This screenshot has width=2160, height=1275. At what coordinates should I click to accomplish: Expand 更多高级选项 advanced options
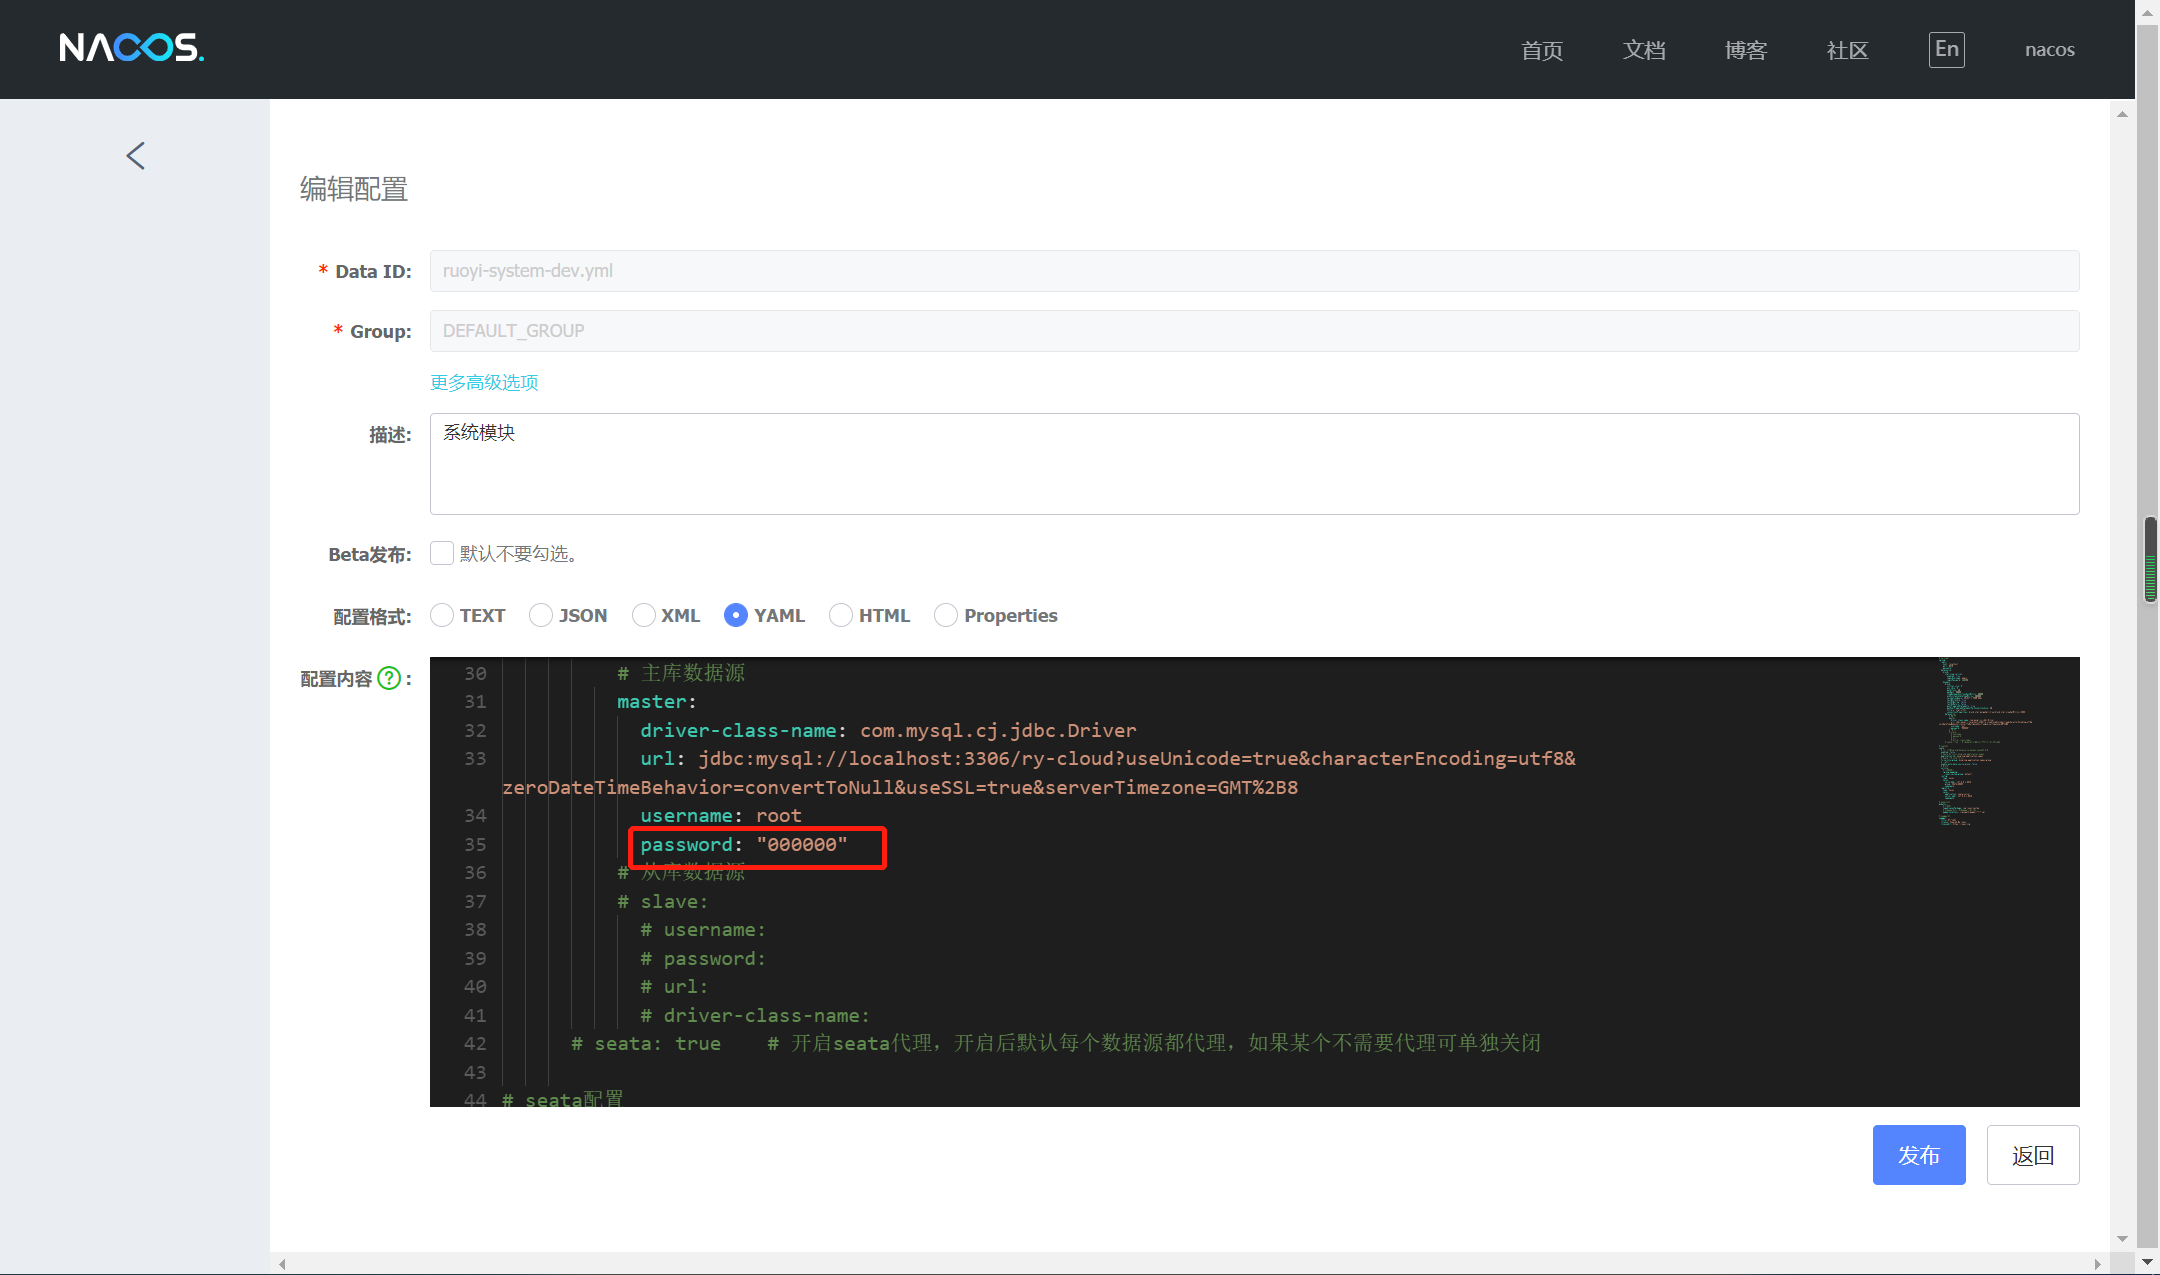pyautogui.click(x=484, y=382)
